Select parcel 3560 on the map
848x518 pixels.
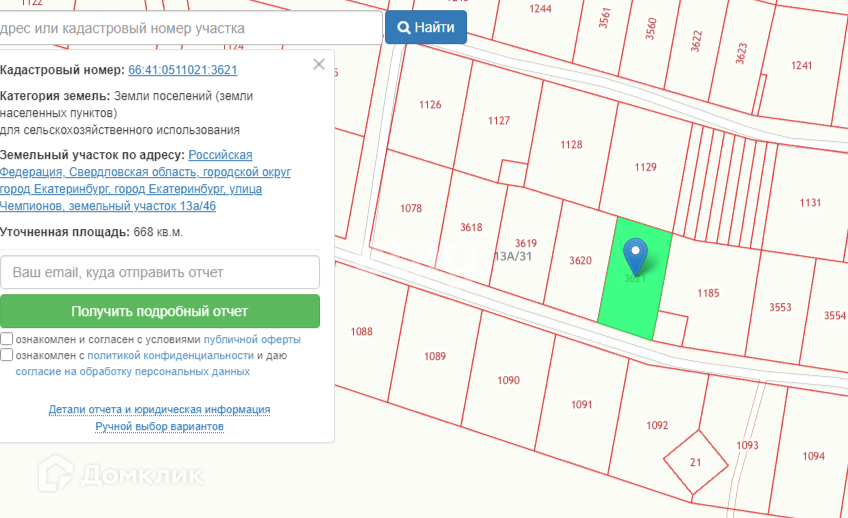[x=651, y=28]
